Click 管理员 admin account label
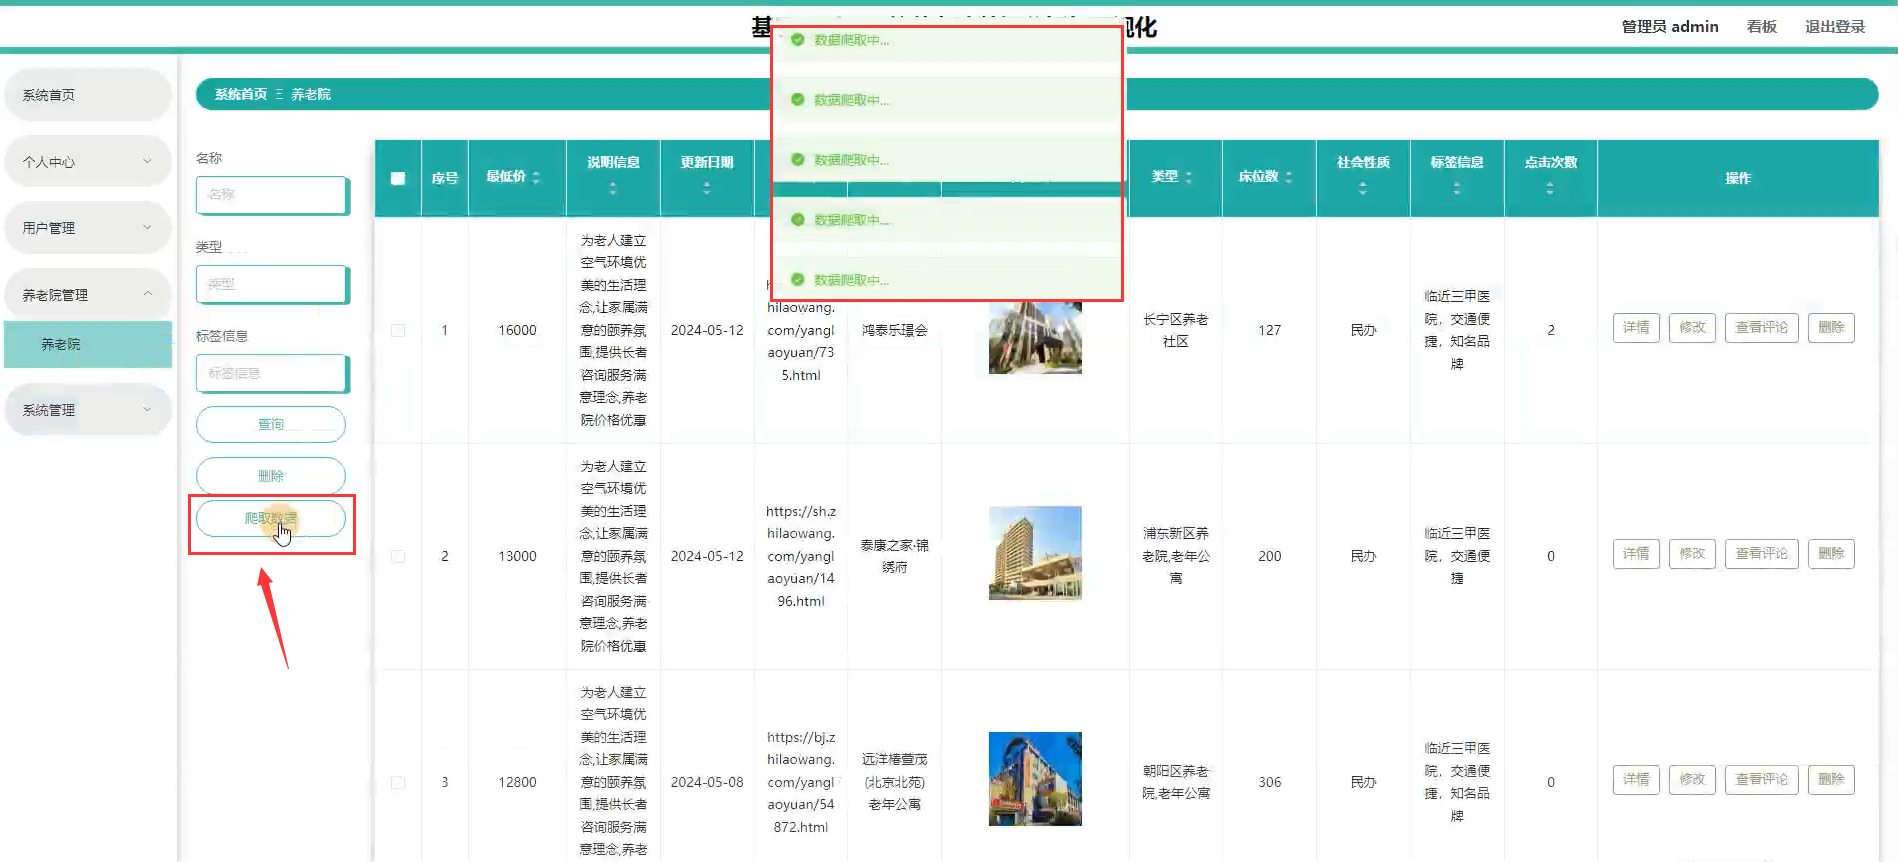 click(1669, 27)
